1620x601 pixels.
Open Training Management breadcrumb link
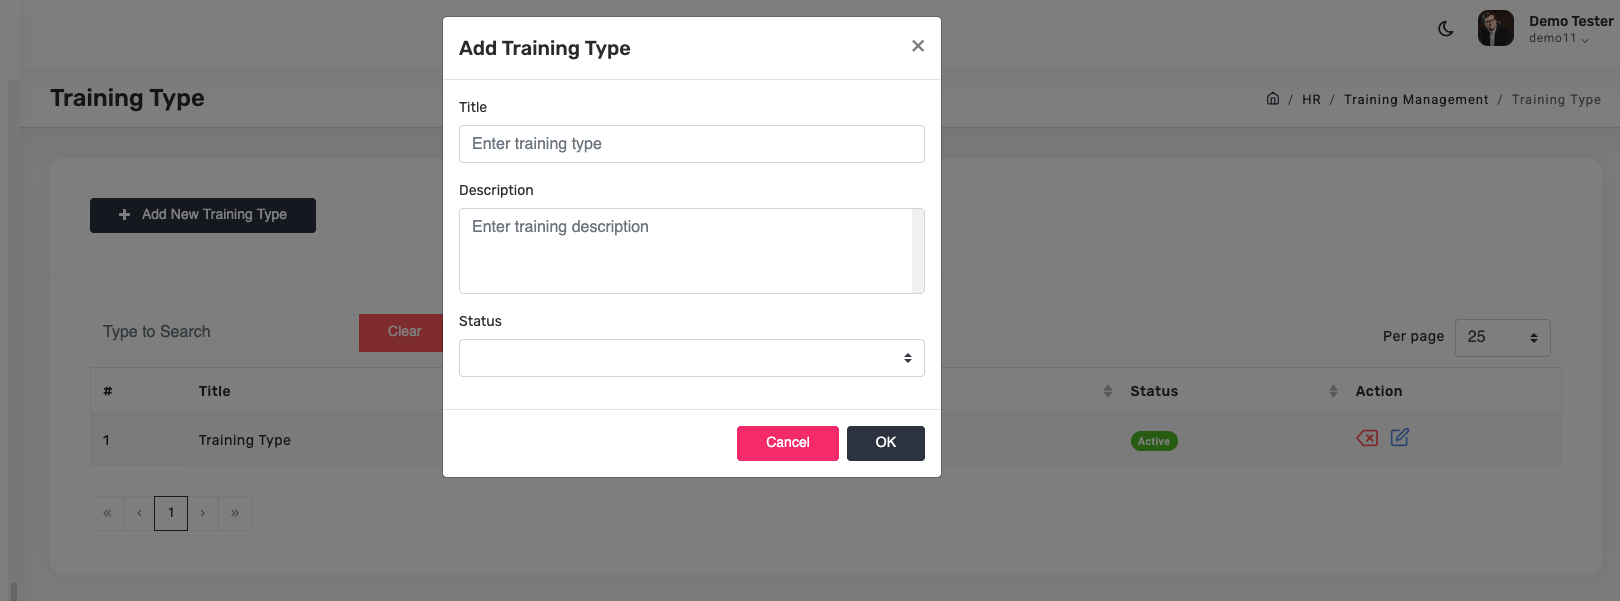pyautogui.click(x=1416, y=99)
